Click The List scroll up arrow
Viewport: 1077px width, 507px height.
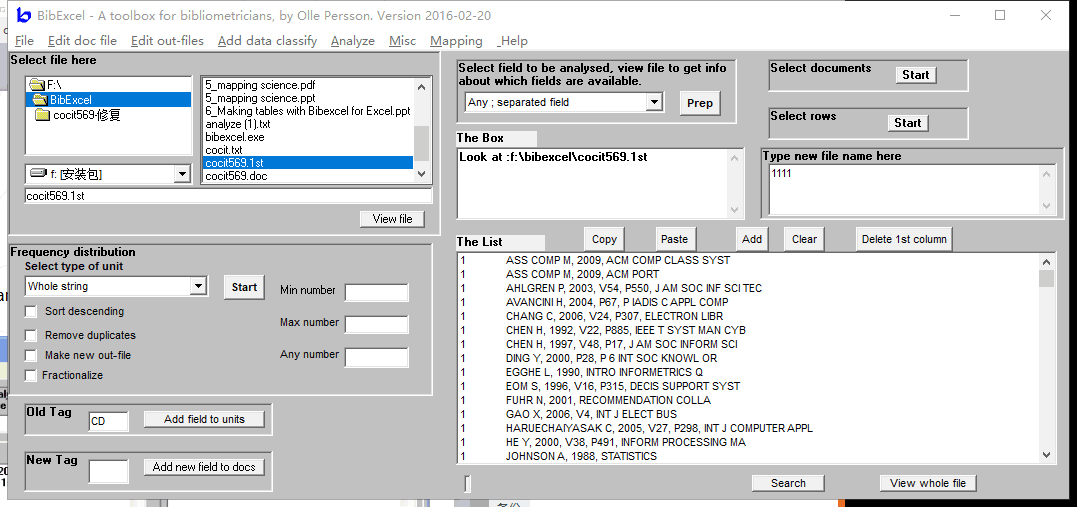point(1046,262)
